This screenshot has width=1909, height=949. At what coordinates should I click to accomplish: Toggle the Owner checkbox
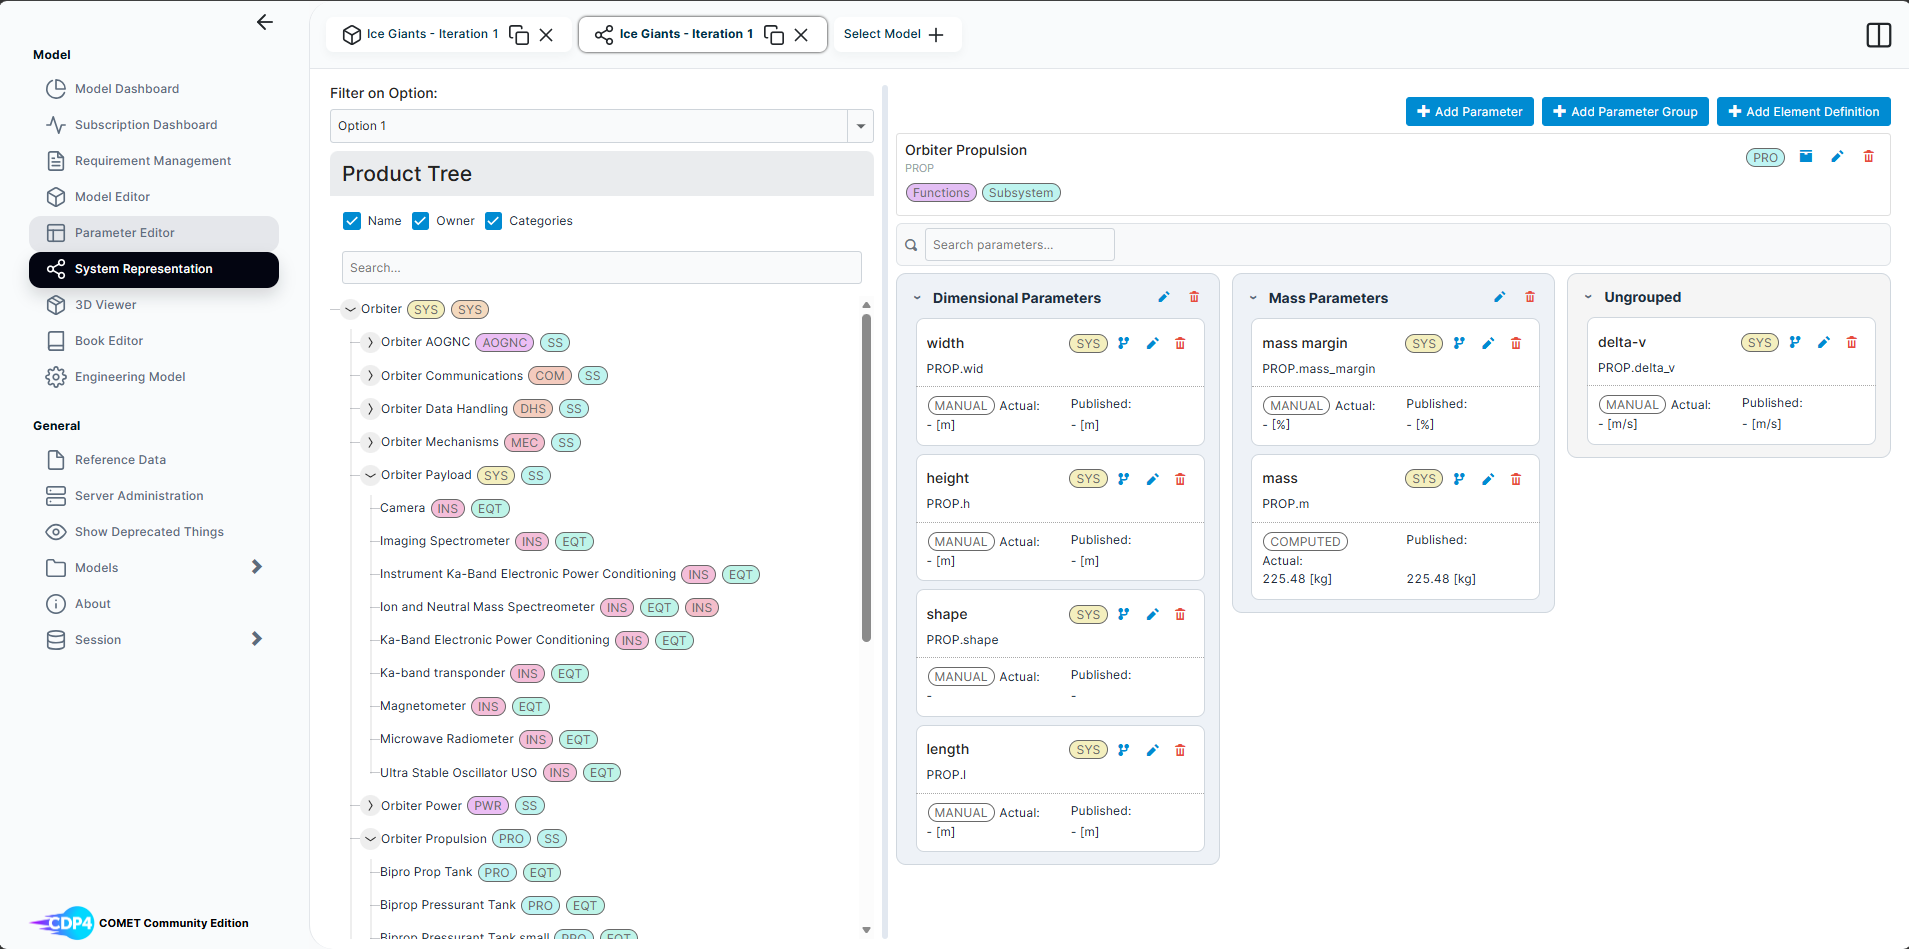coord(421,221)
